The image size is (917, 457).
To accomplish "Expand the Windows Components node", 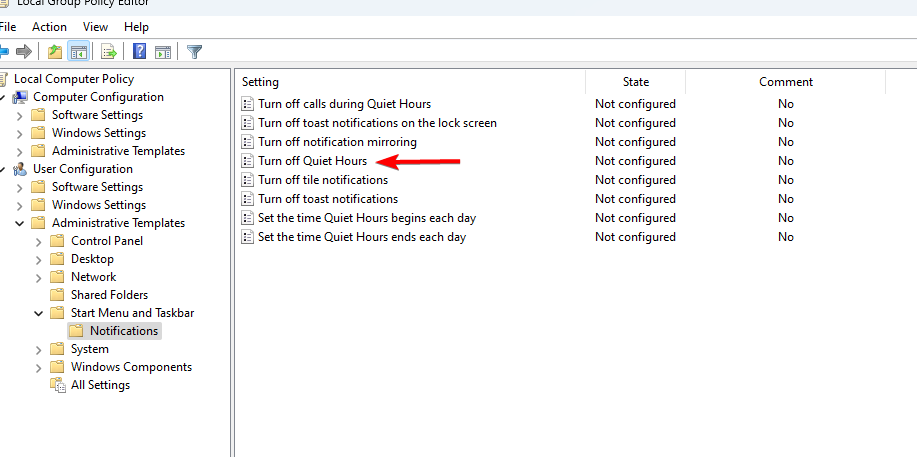I will 39,367.
